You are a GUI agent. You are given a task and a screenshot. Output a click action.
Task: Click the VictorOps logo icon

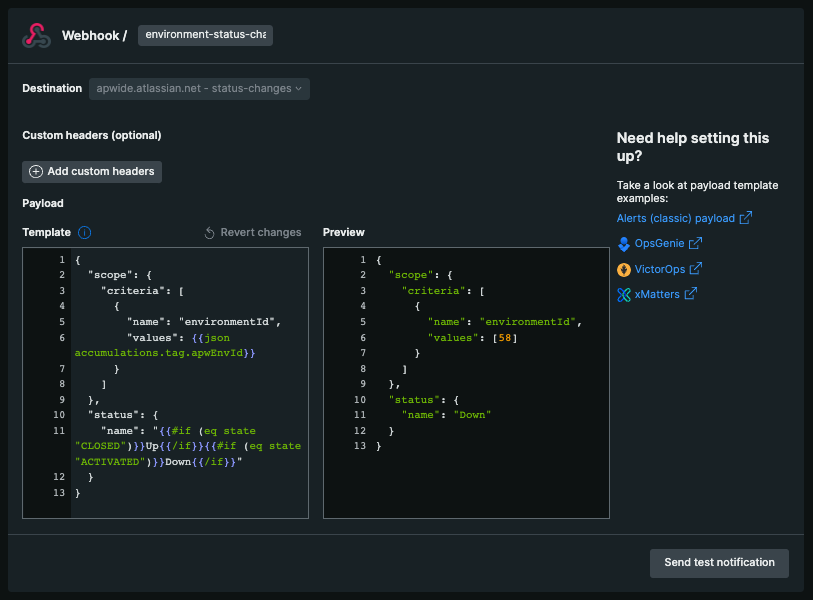coord(624,269)
